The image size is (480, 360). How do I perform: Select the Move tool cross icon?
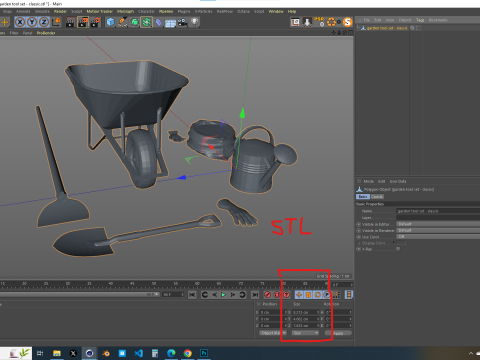point(5,22)
